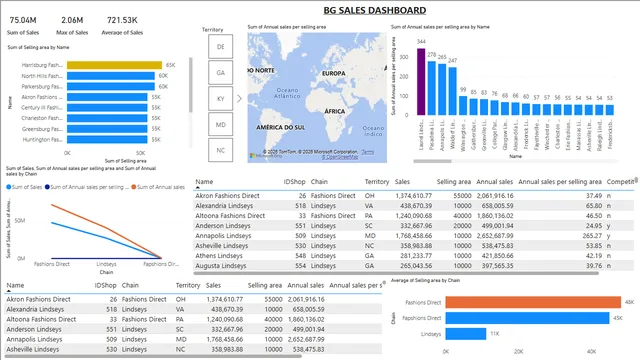Click the Sum of Sales legend marker
The width and height of the screenshot is (640, 360).
(9, 187)
